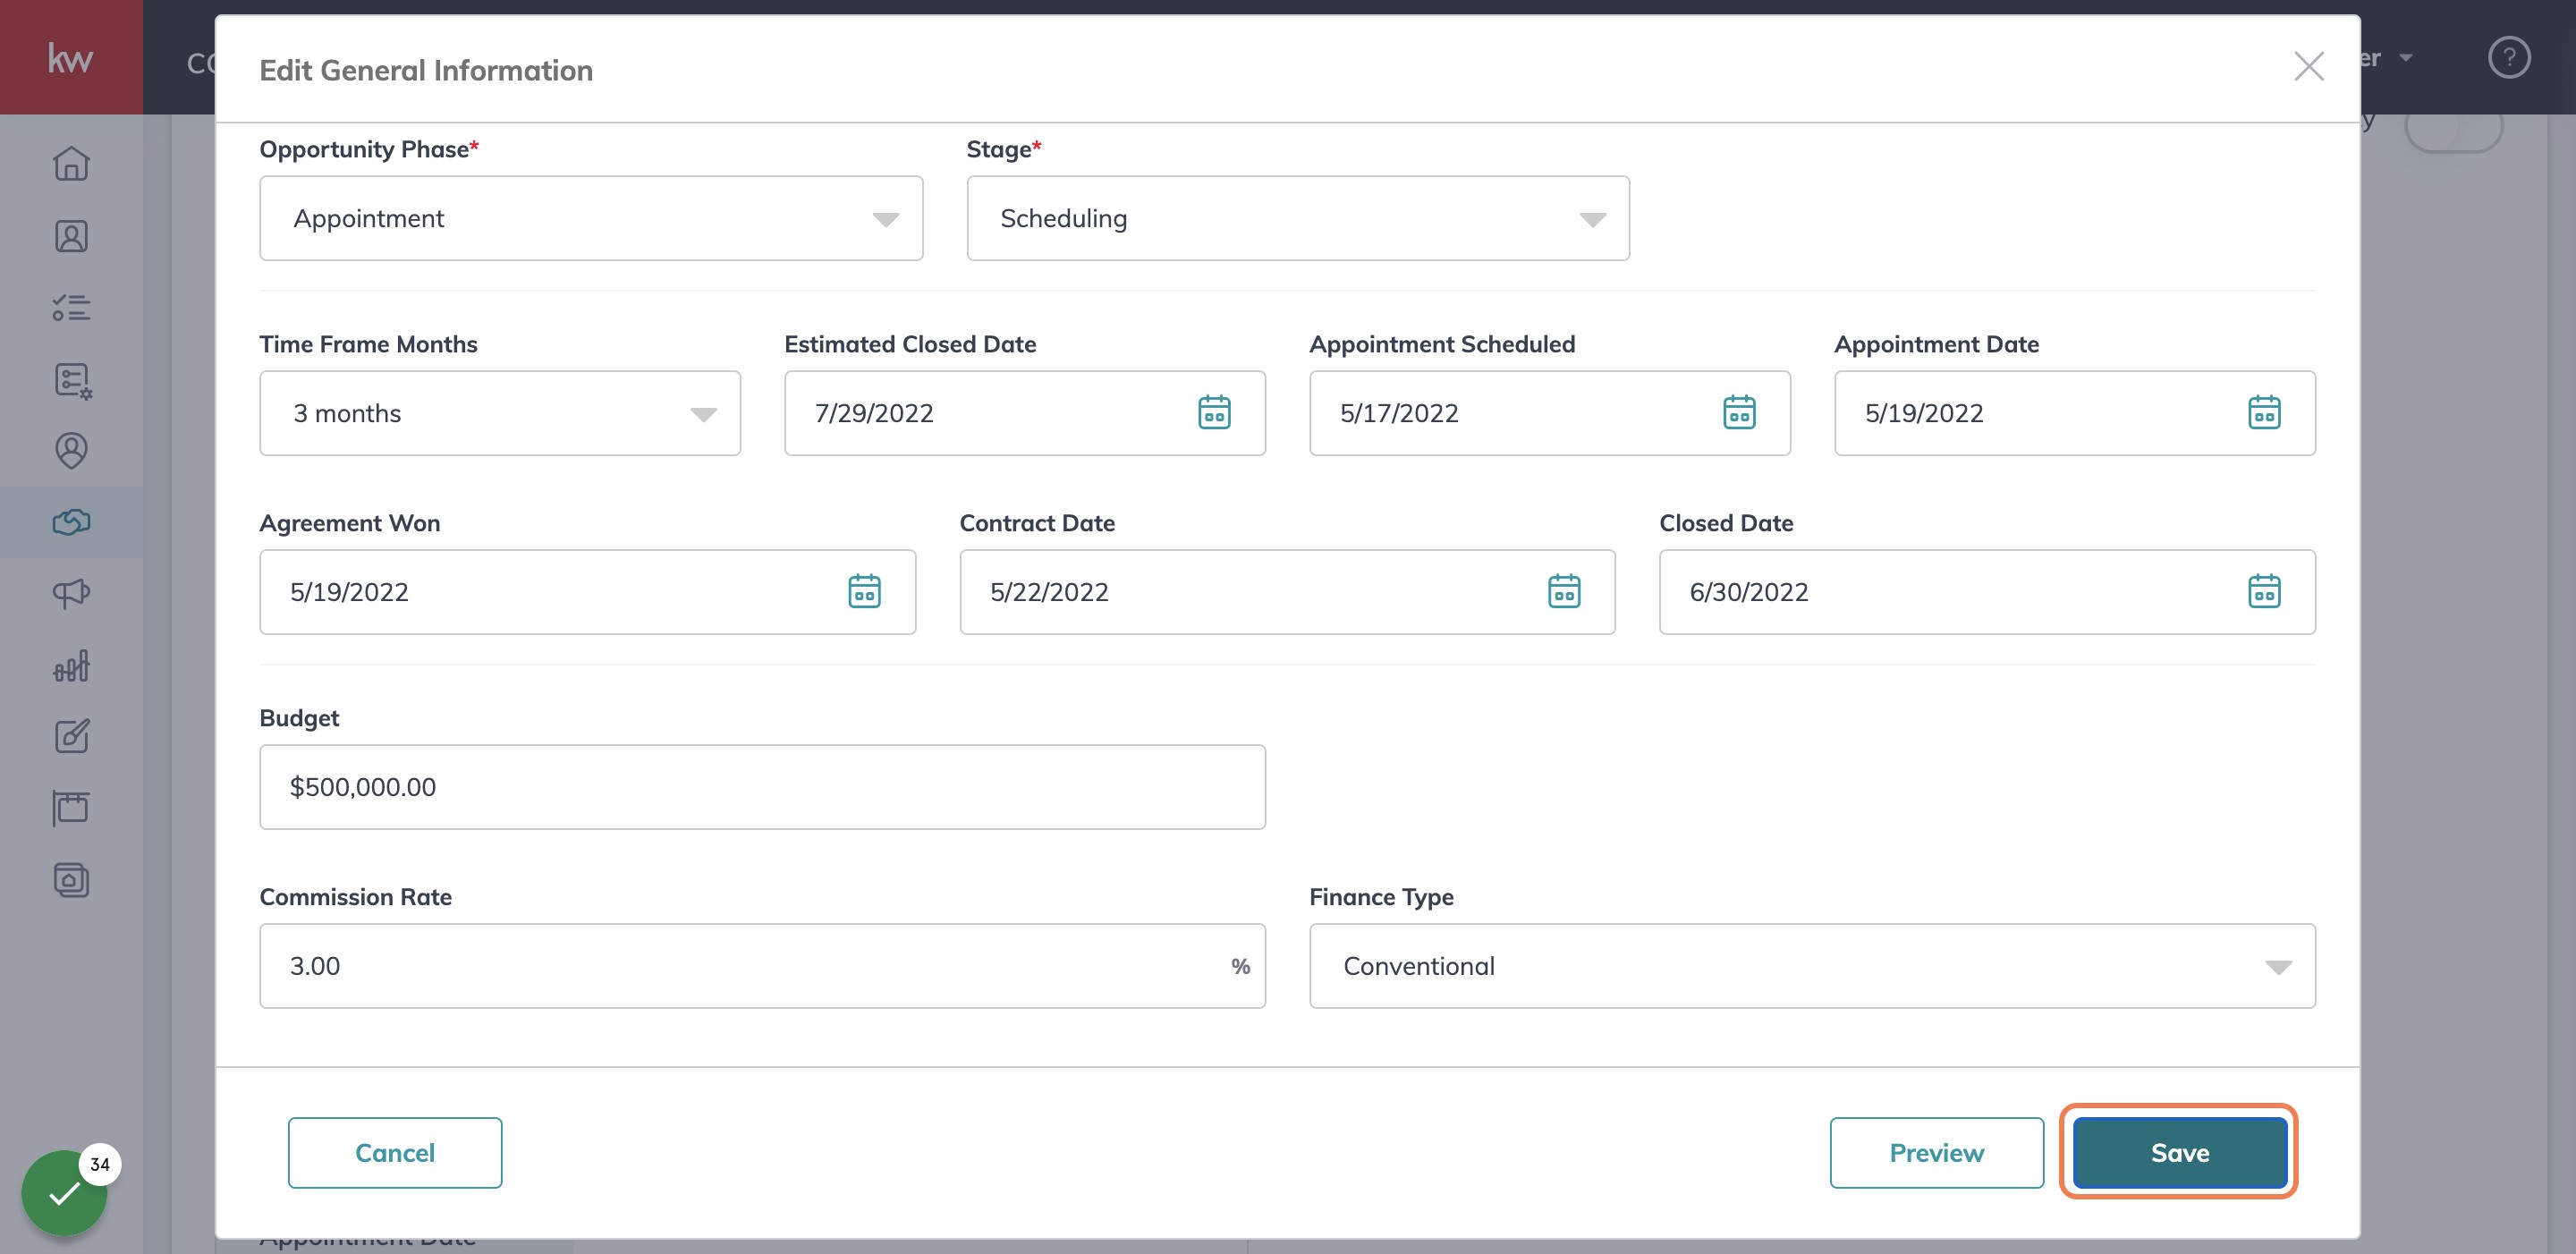Expand the Stage dropdown showing Scheduling
This screenshot has width=2576, height=1254.
point(1297,219)
